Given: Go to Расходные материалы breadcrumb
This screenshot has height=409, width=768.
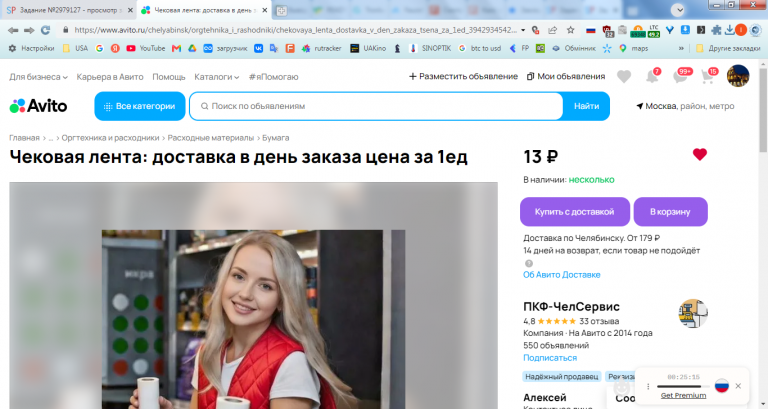Looking at the screenshot, I should point(211,138).
